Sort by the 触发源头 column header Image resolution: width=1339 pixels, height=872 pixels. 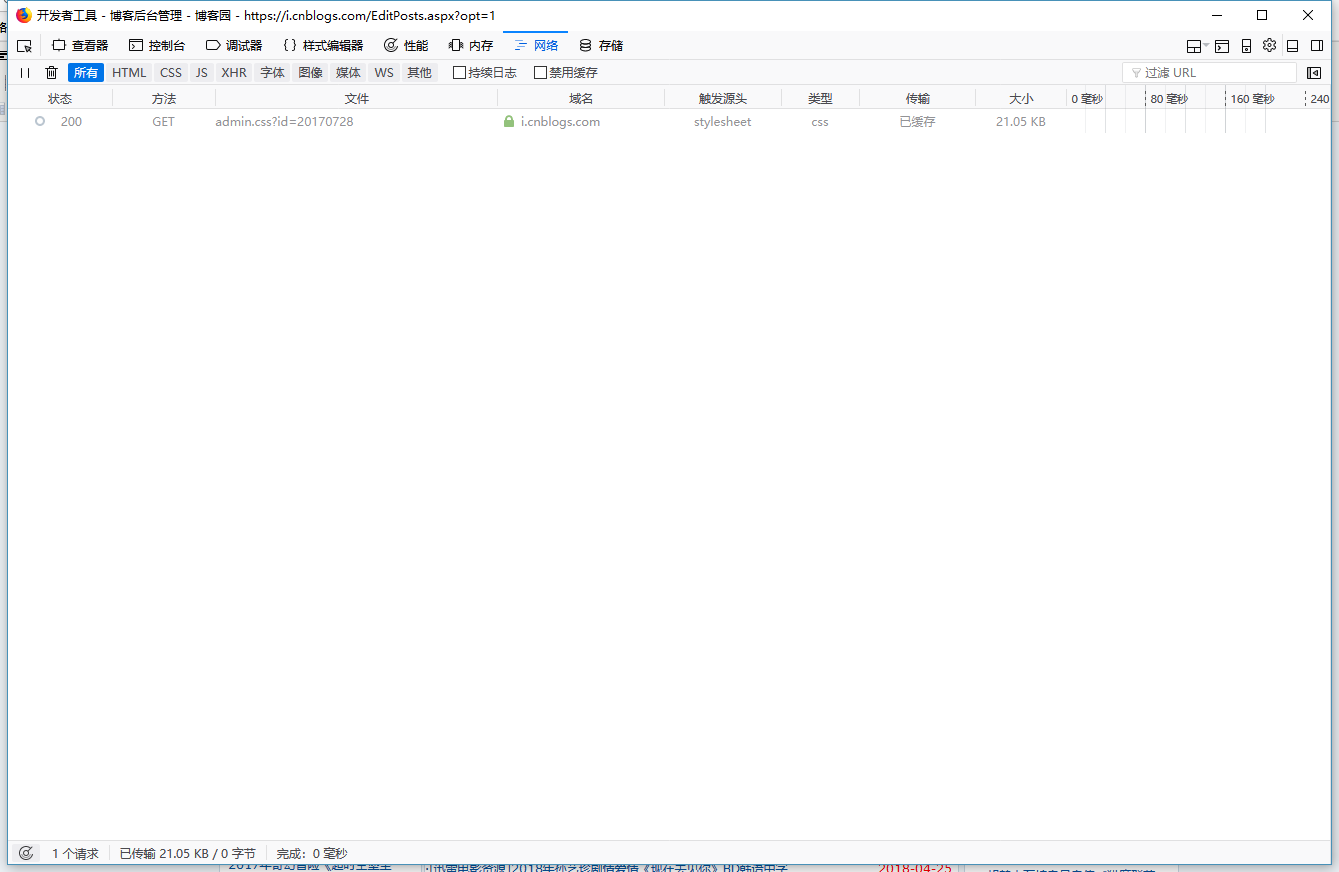(x=723, y=99)
